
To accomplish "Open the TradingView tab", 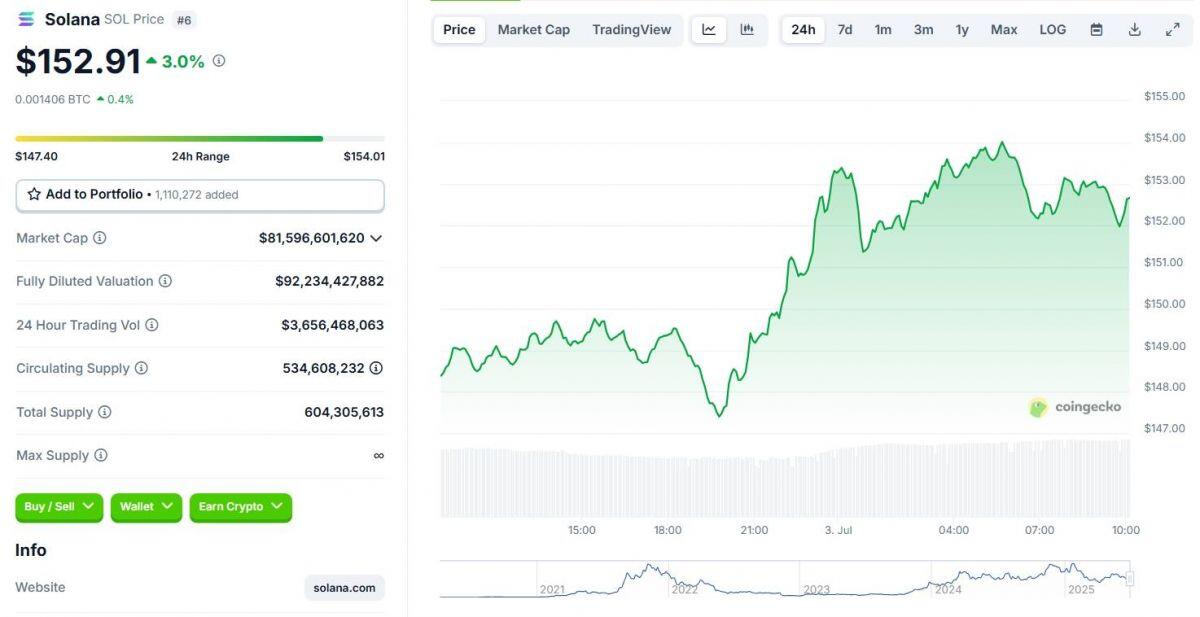I will 631,29.
